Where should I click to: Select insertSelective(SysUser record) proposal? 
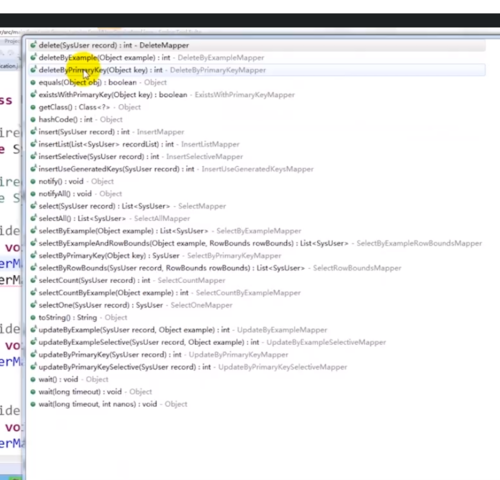click(x=257, y=157)
